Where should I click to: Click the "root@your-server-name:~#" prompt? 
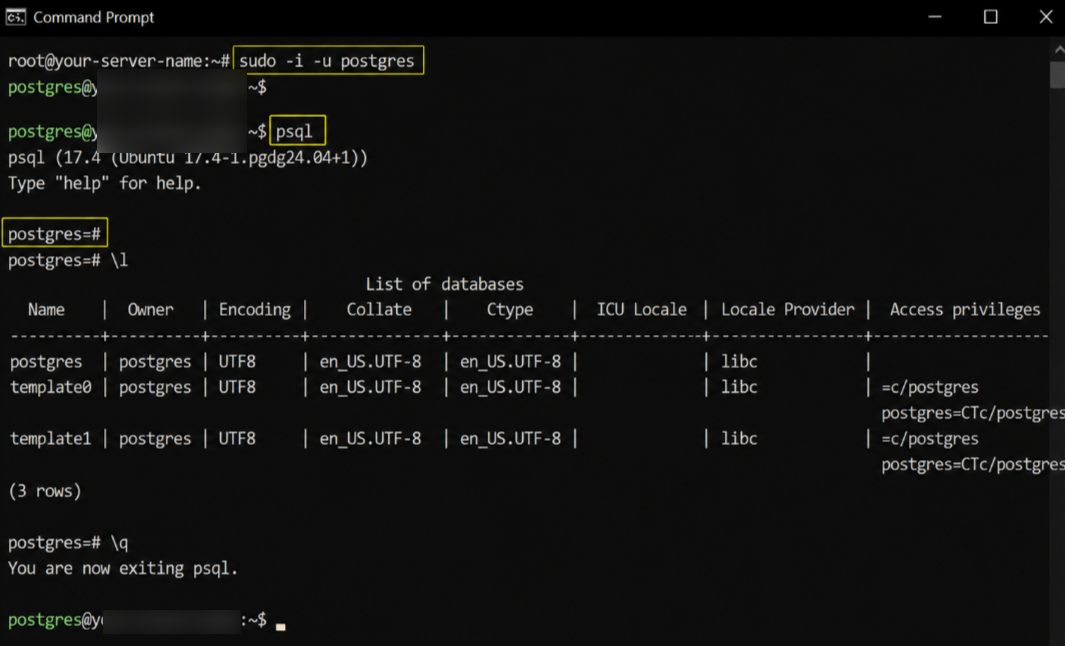point(119,60)
